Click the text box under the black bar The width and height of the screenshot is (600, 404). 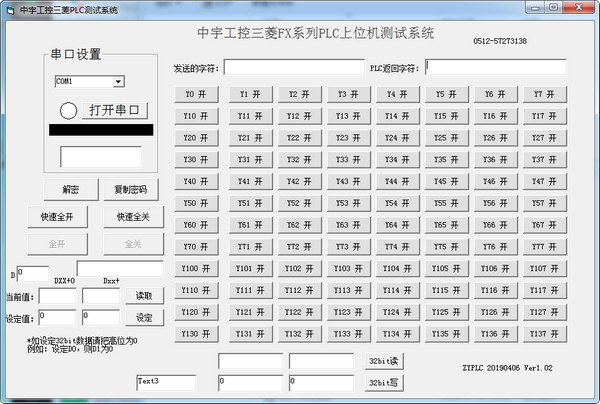pos(101,156)
